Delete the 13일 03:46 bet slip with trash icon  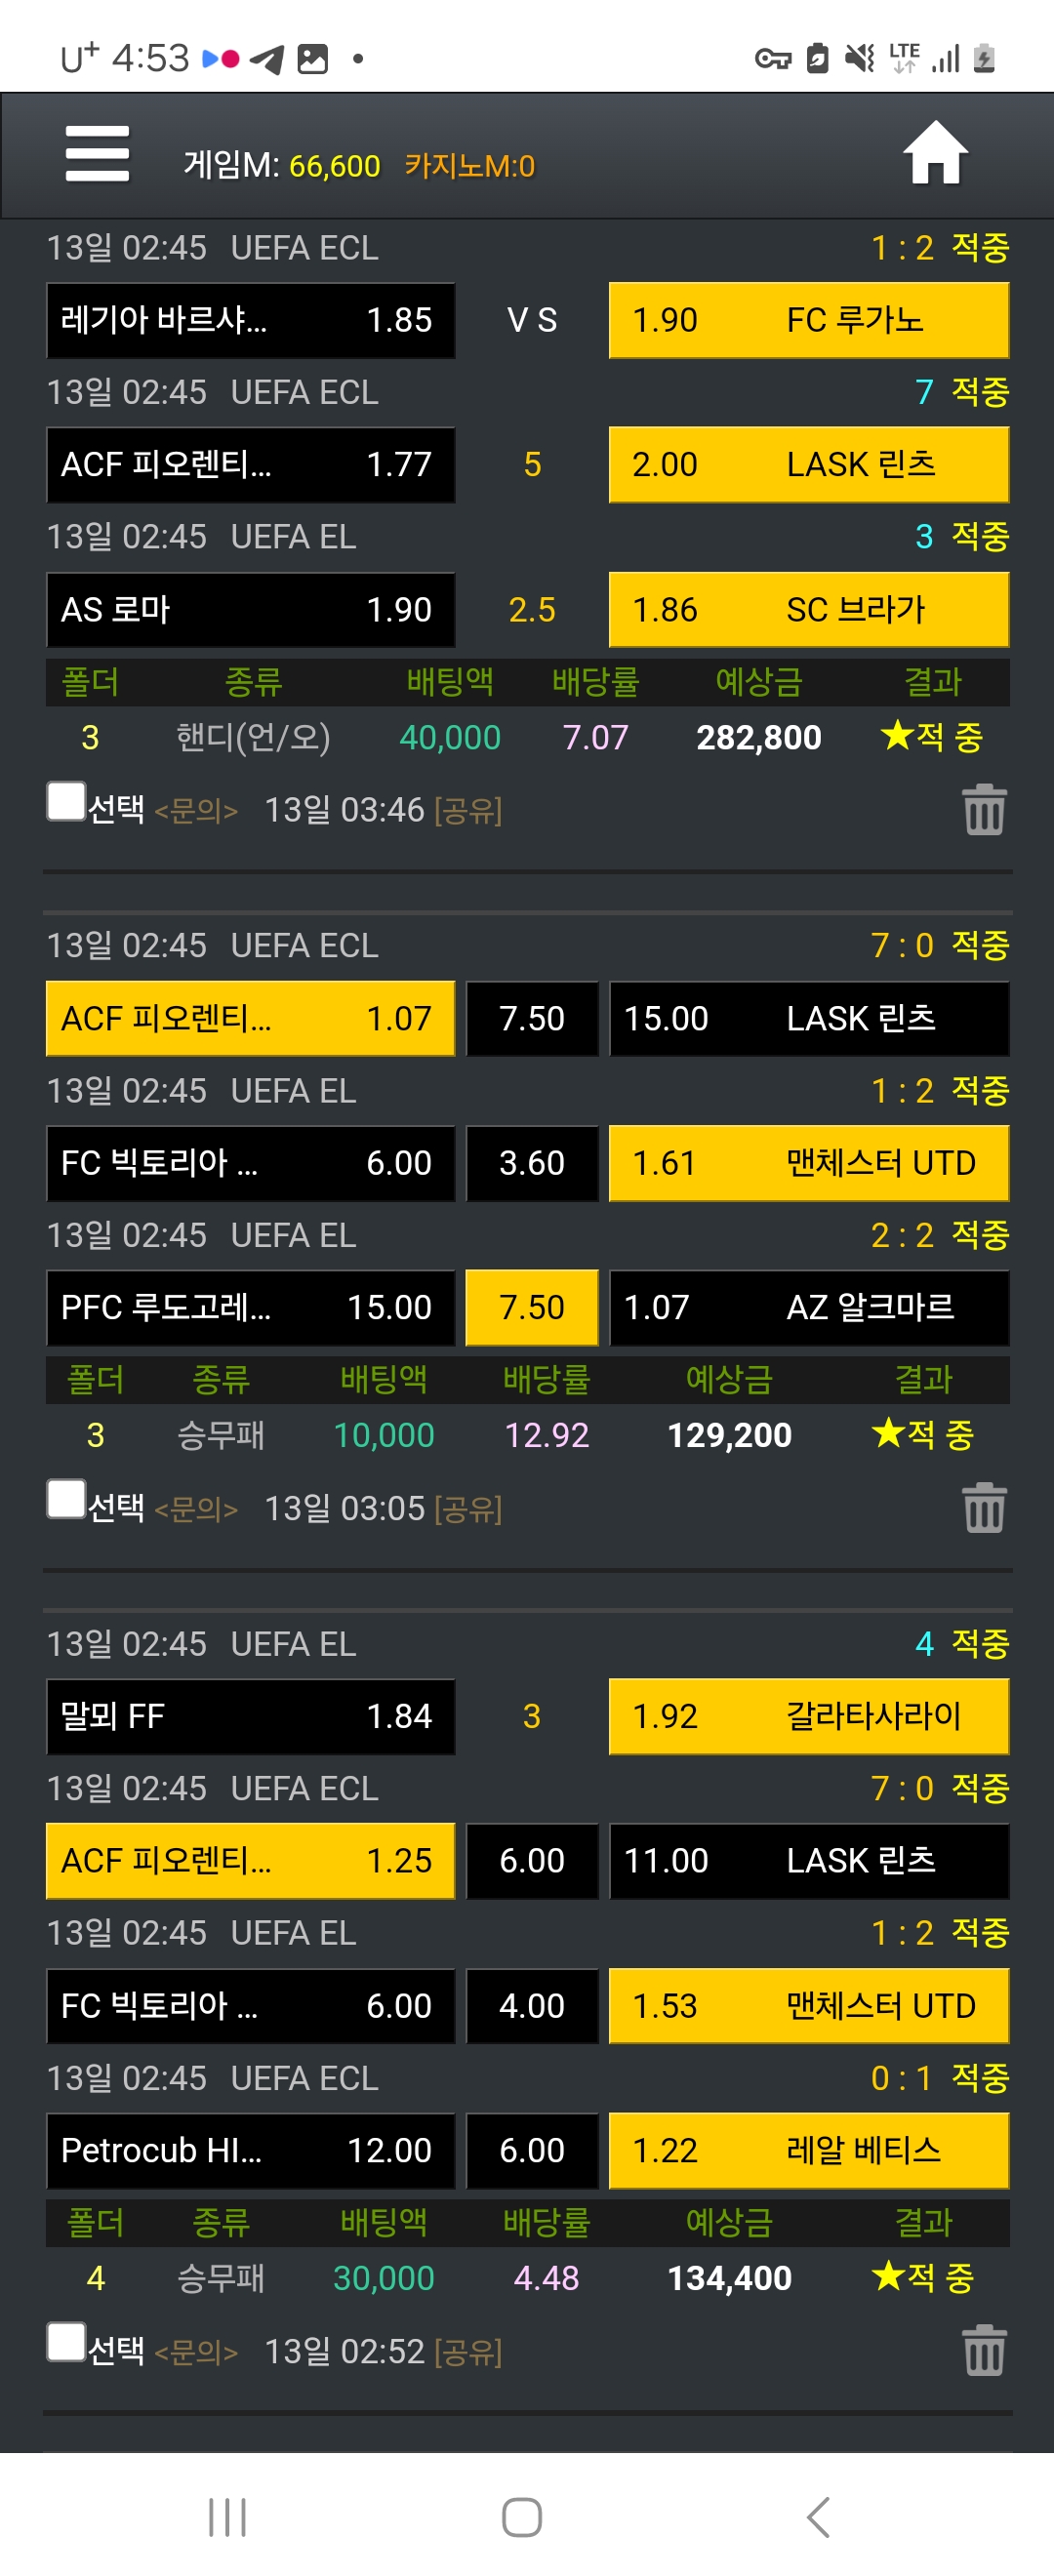coord(984,809)
